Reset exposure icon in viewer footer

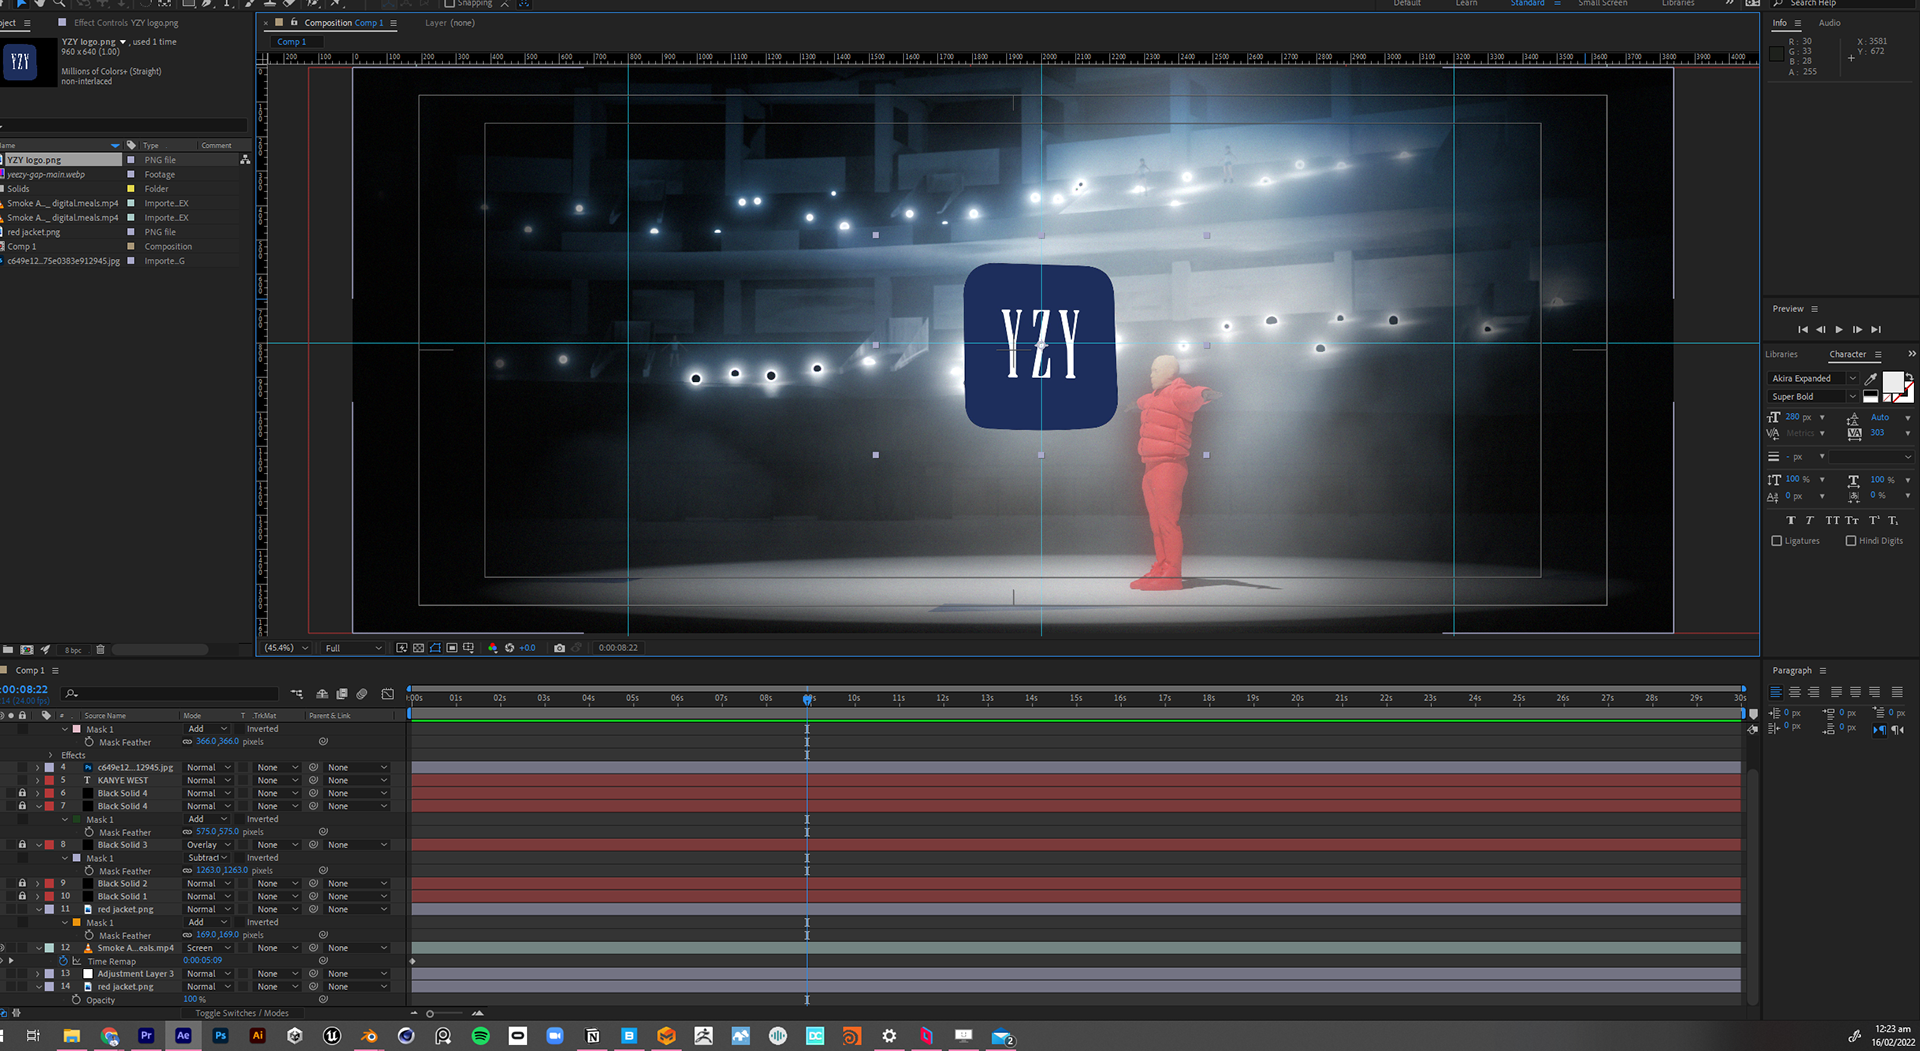pyautogui.click(x=509, y=648)
